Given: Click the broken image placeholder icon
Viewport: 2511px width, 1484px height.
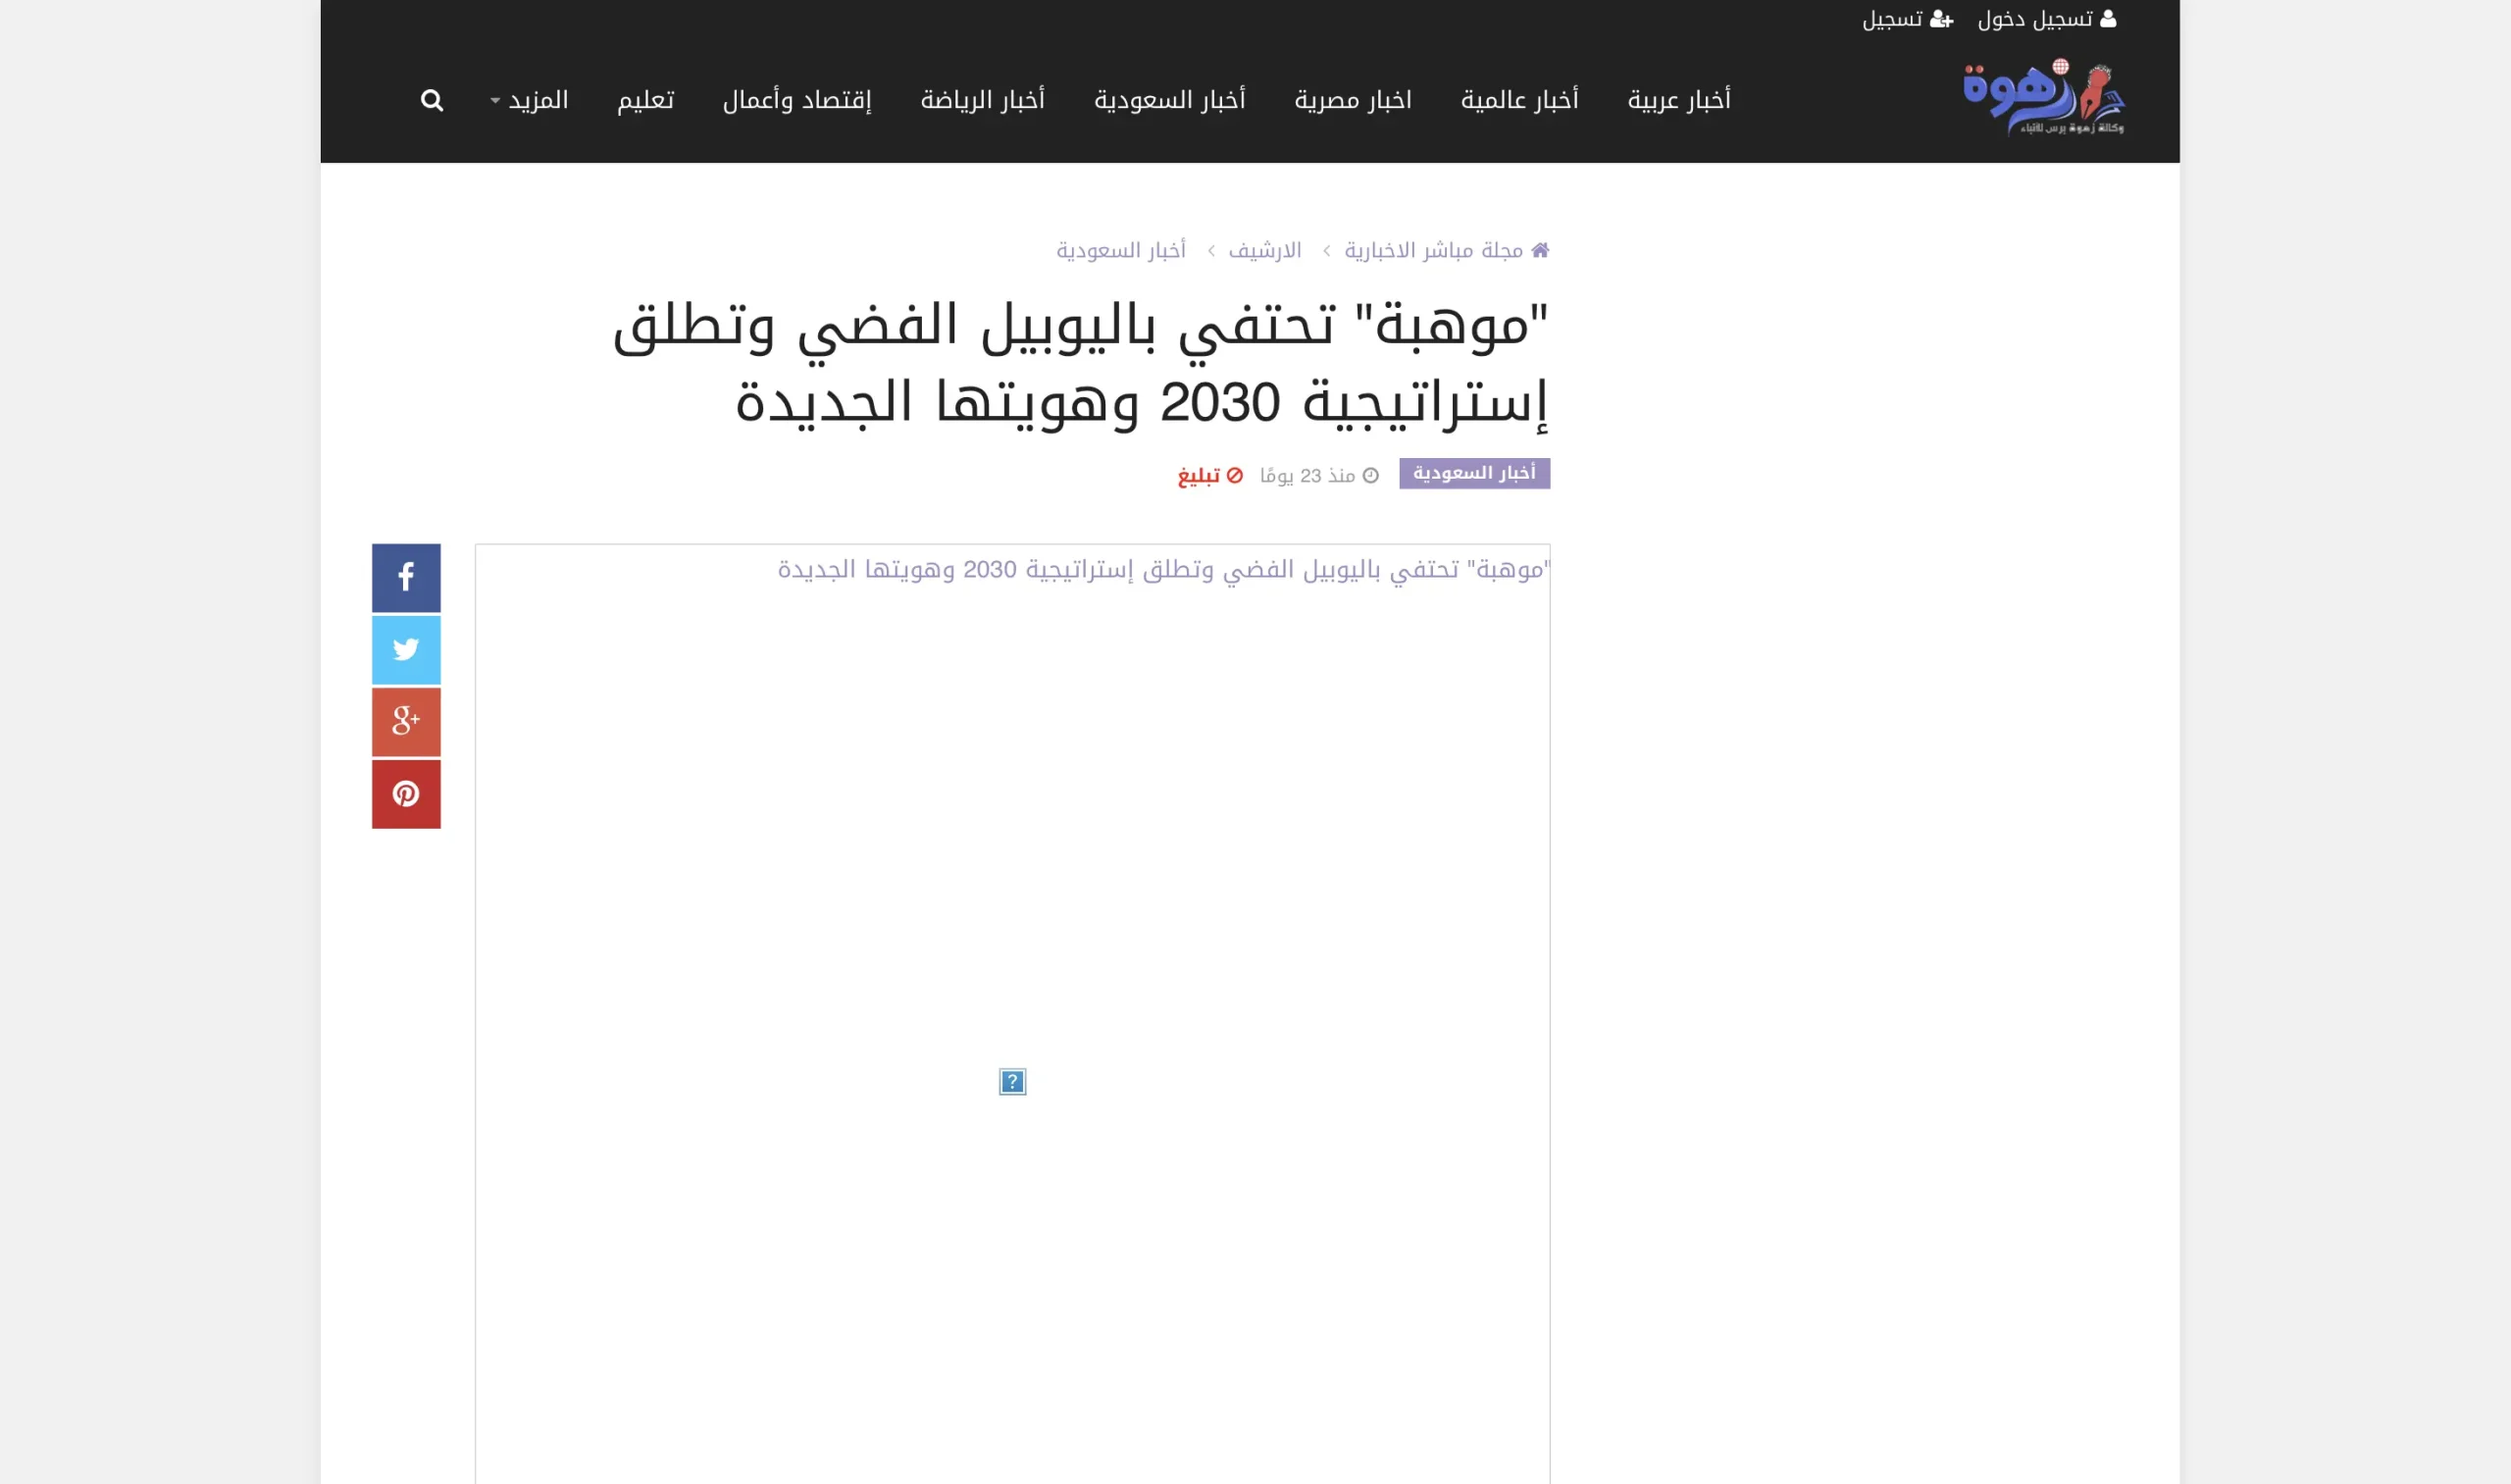Looking at the screenshot, I should pos(1012,1081).
